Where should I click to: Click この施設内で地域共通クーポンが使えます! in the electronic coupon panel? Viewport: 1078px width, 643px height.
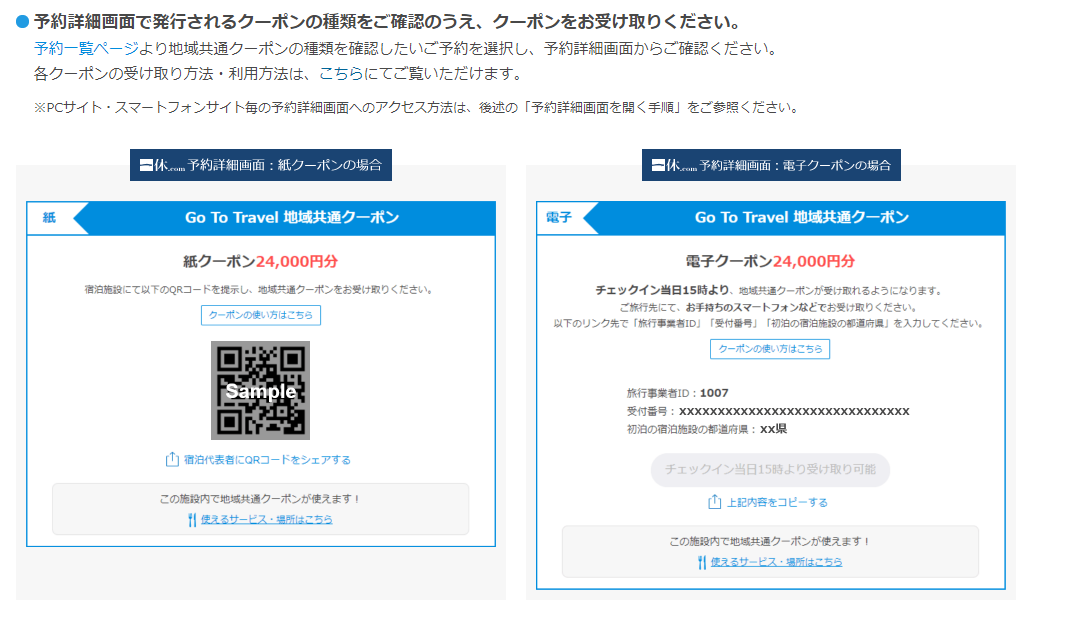pyautogui.click(x=770, y=542)
